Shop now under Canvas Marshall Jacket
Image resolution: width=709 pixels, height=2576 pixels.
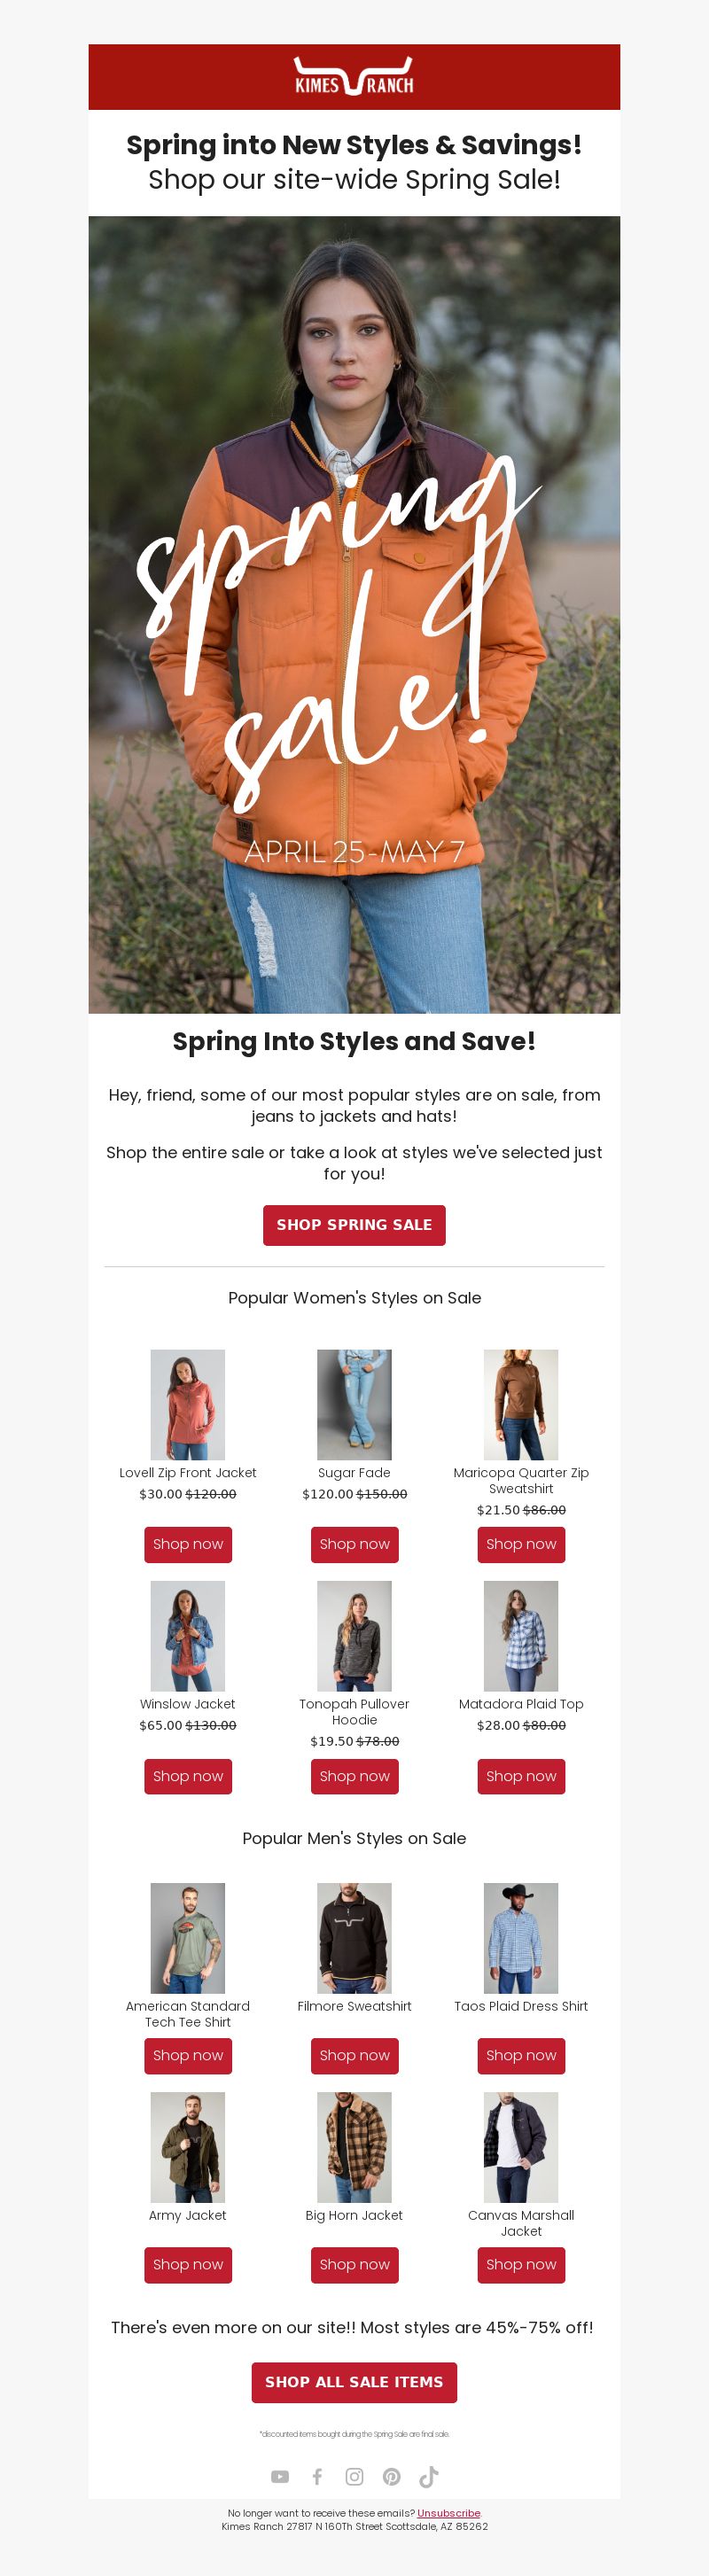point(521,2264)
